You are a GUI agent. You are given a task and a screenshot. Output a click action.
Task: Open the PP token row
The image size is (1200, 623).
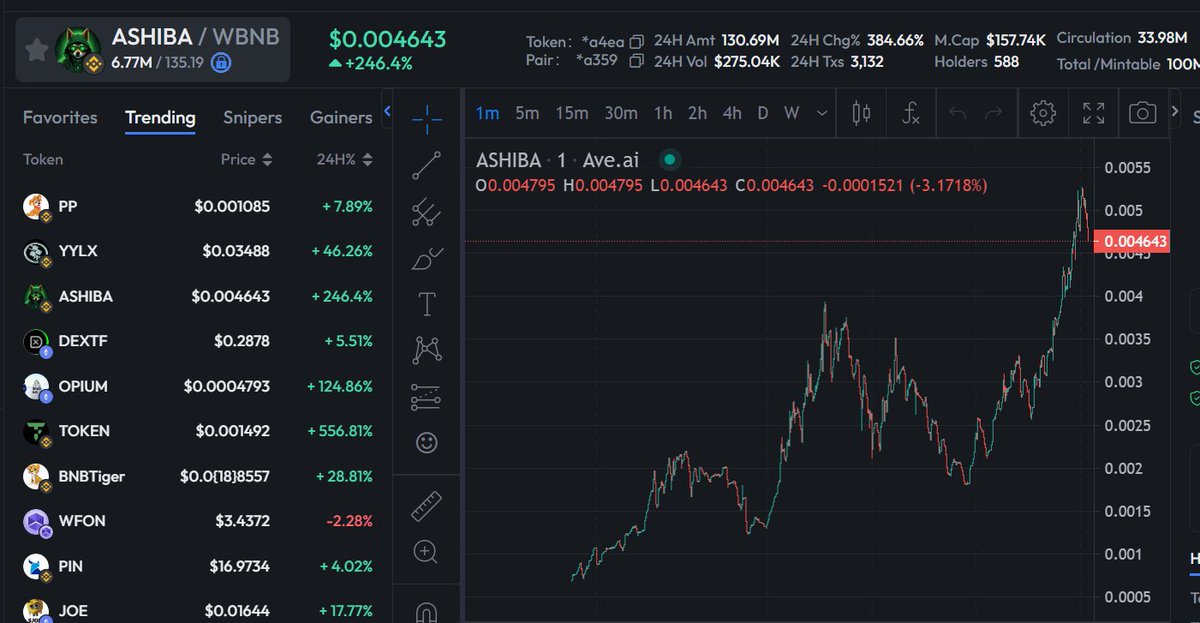click(198, 207)
